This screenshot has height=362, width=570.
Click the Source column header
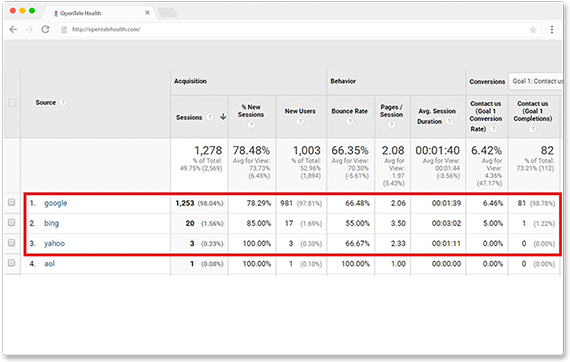point(45,102)
